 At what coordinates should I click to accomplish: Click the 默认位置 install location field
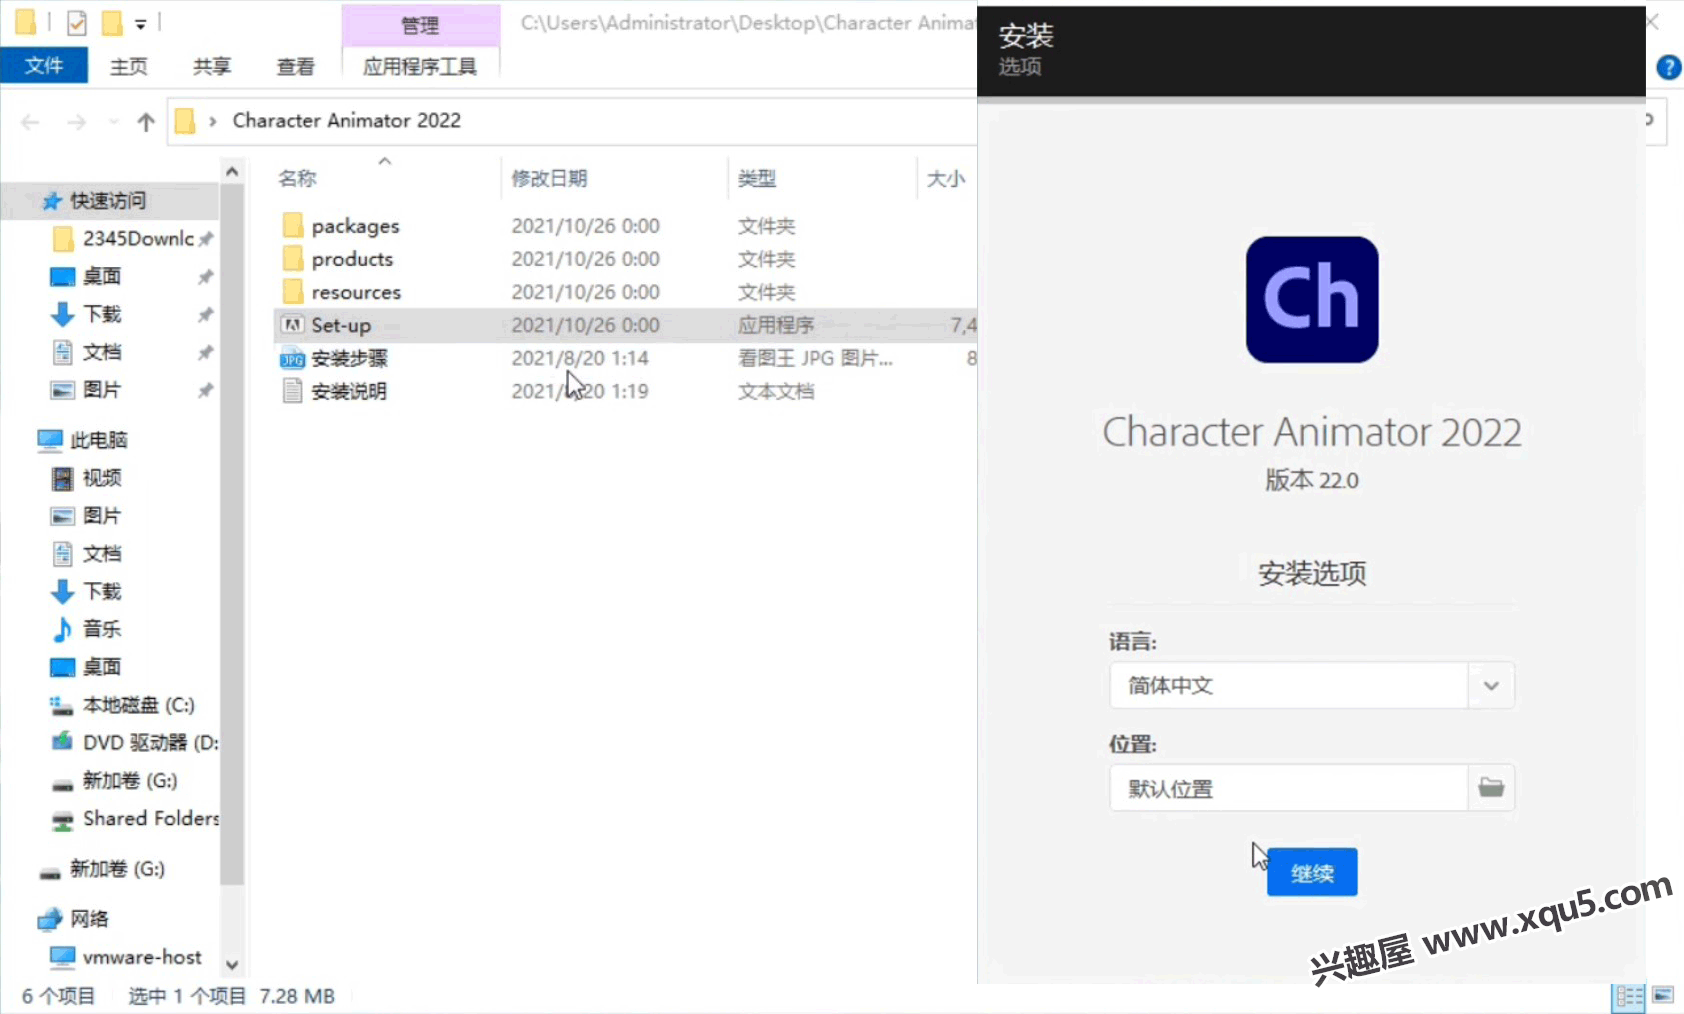pos(1288,788)
